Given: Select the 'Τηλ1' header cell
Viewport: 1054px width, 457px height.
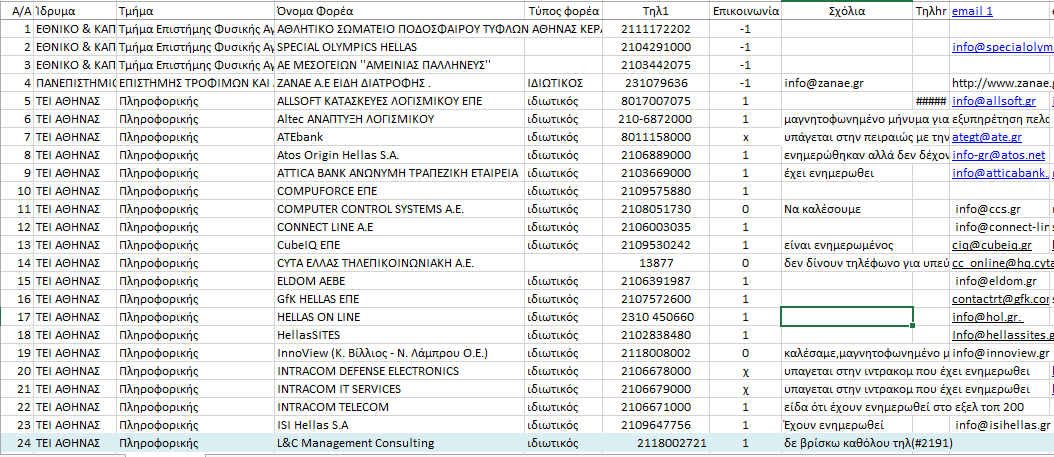Looking at the screenshot, I should click(x=657, y=11).
